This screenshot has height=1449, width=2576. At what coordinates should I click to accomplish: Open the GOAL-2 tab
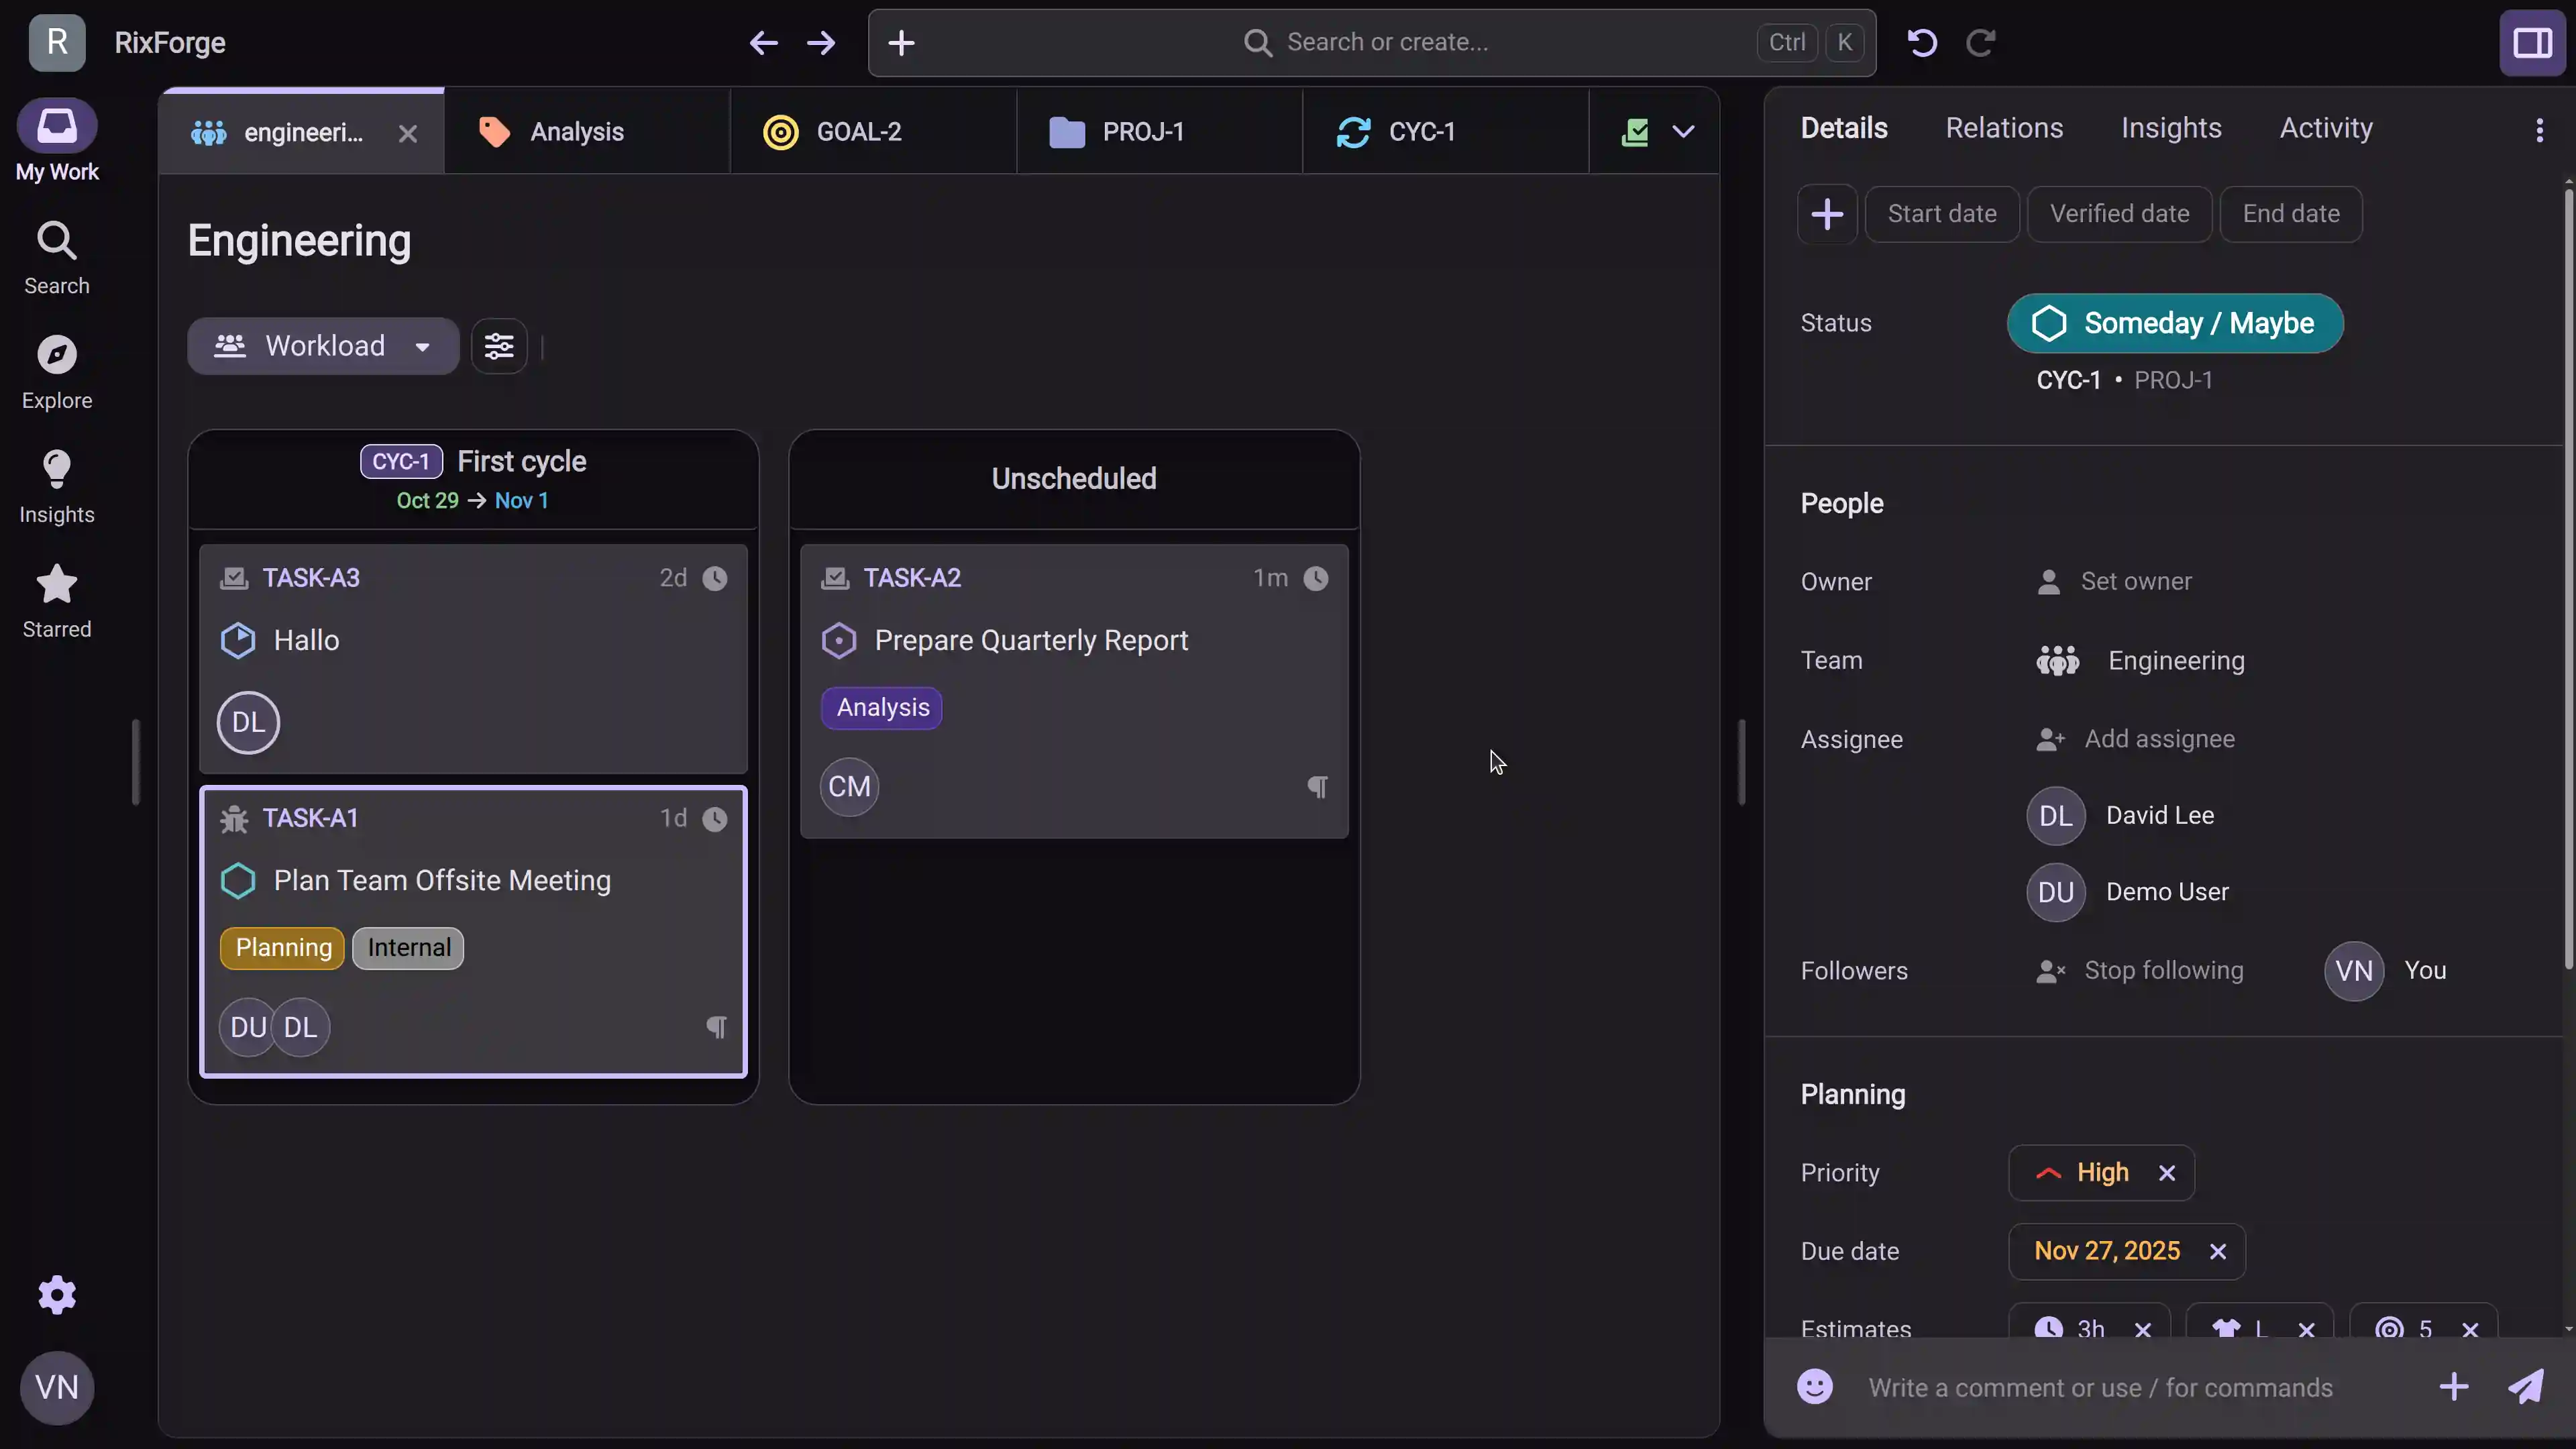[x=857, y=132]
